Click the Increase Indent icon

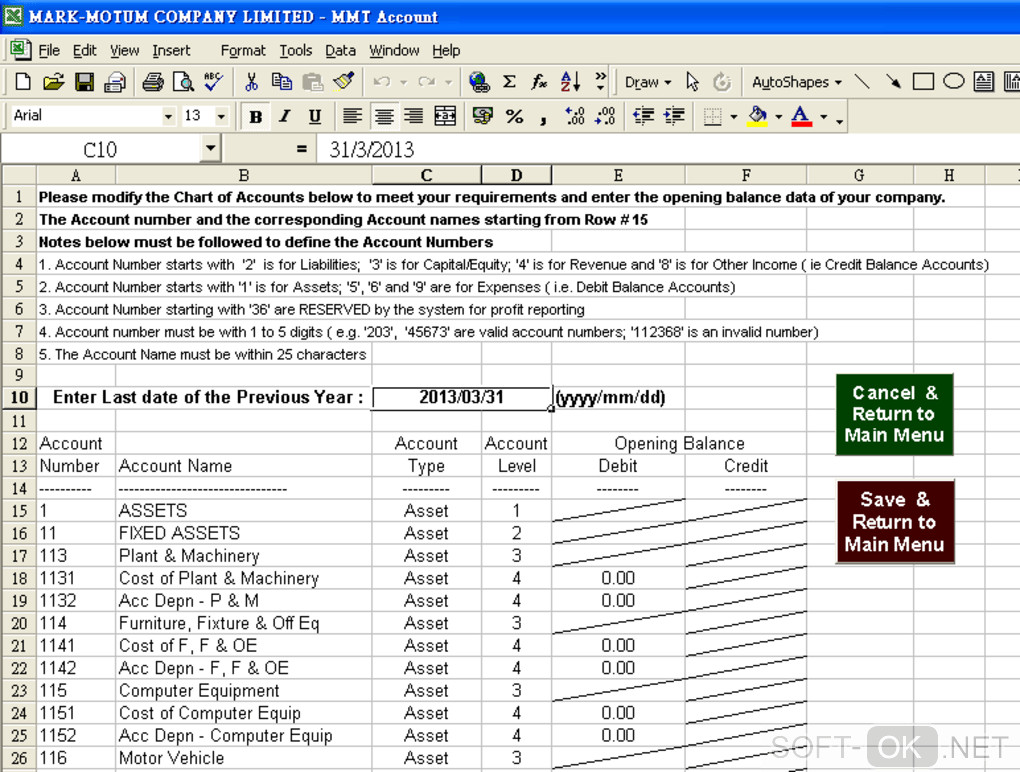click(x=674, y=116)
